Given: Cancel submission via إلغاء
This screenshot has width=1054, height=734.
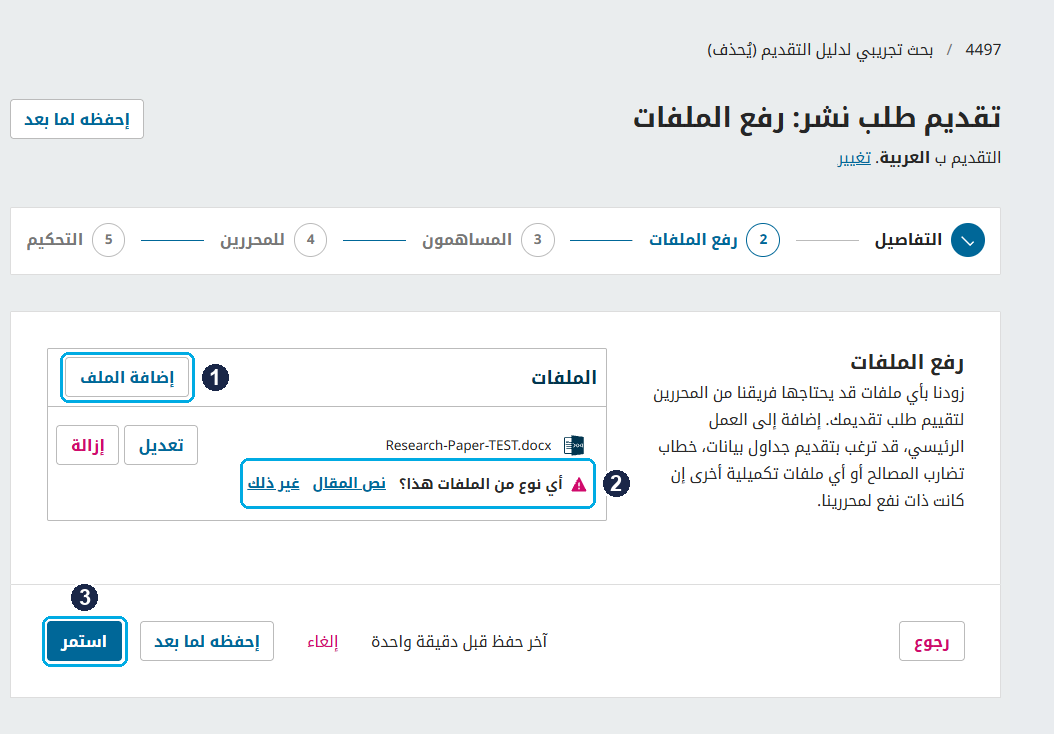Looking at the screenshot, I should point(323,642).
